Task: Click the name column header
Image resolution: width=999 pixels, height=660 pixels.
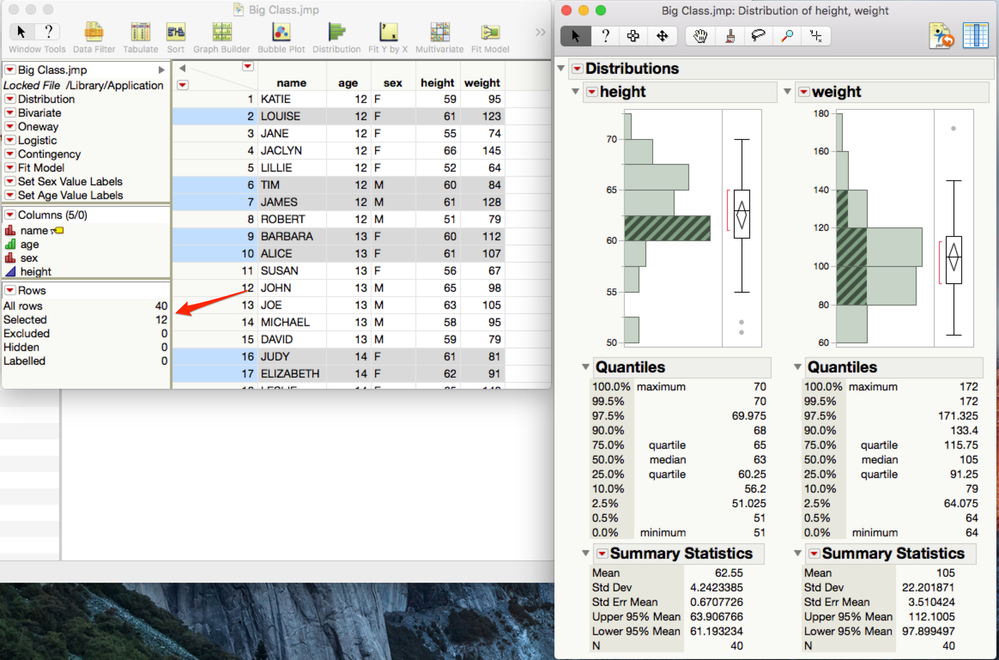Action: click(x=292, y=83)
